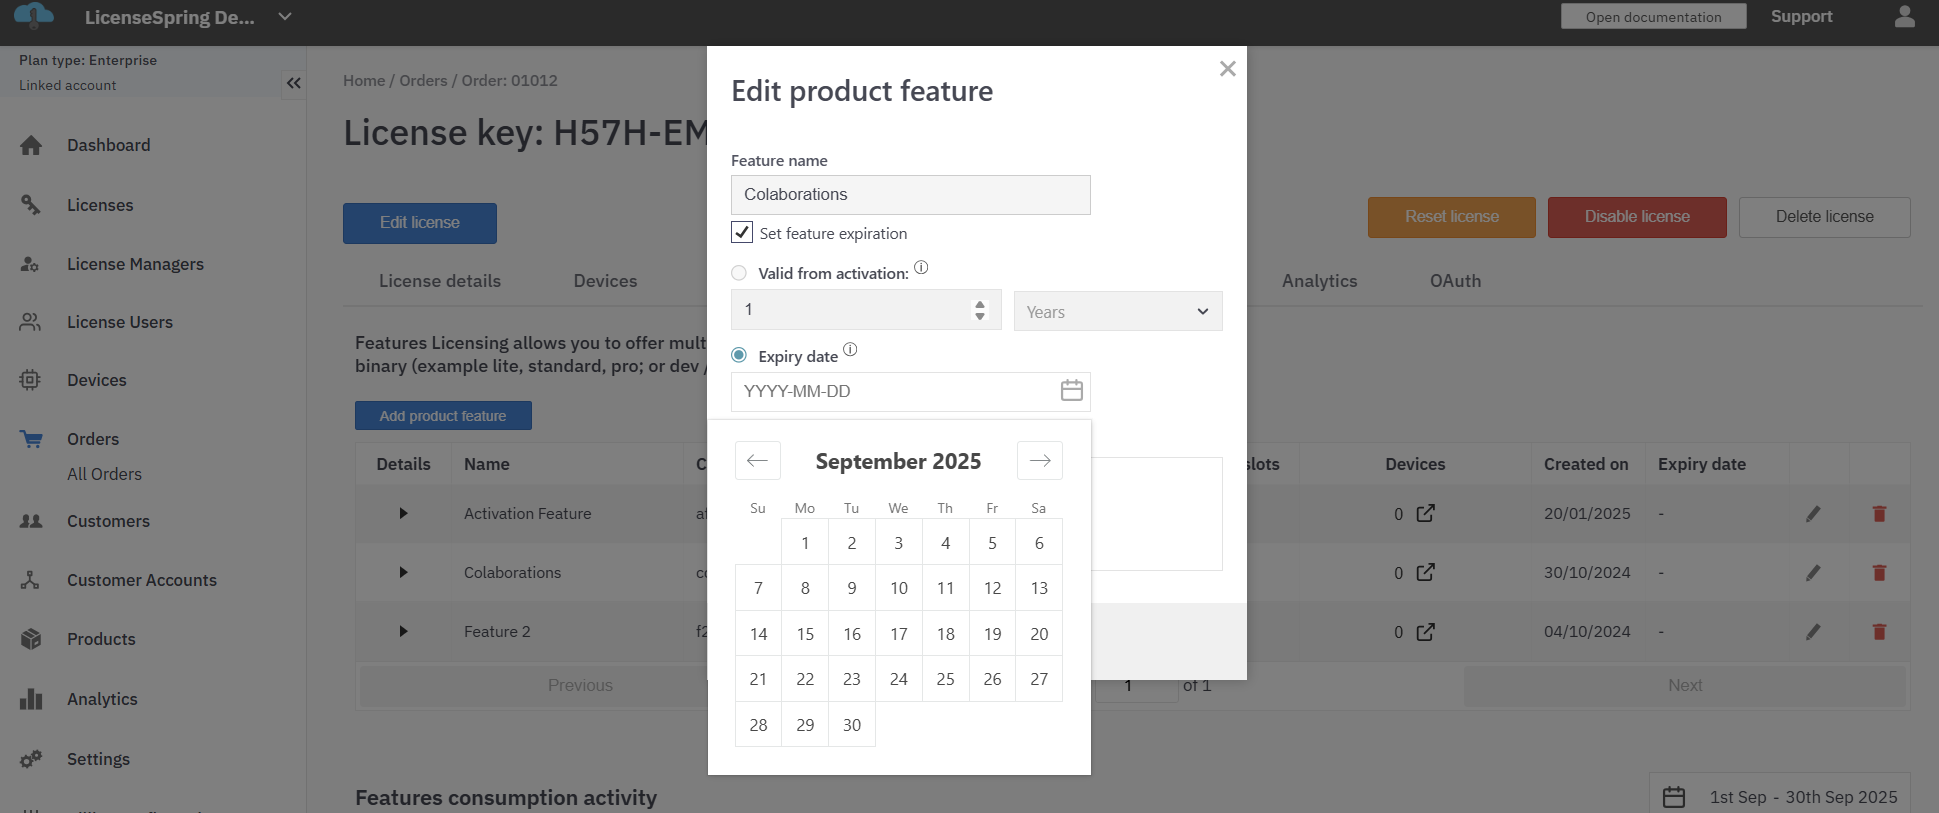Delete the Colaborations feature via trash icon
Viewport: 1939px width, 813px height.
point(1878,573)
